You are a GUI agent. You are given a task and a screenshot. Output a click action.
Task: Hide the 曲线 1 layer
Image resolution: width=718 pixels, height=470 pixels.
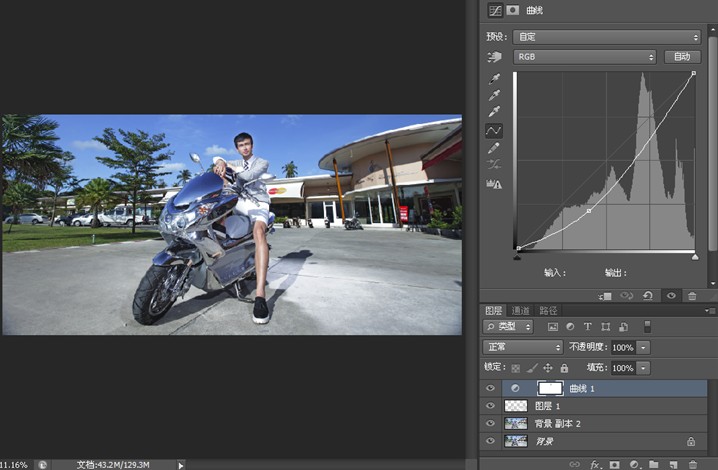(x=490, y=388)
